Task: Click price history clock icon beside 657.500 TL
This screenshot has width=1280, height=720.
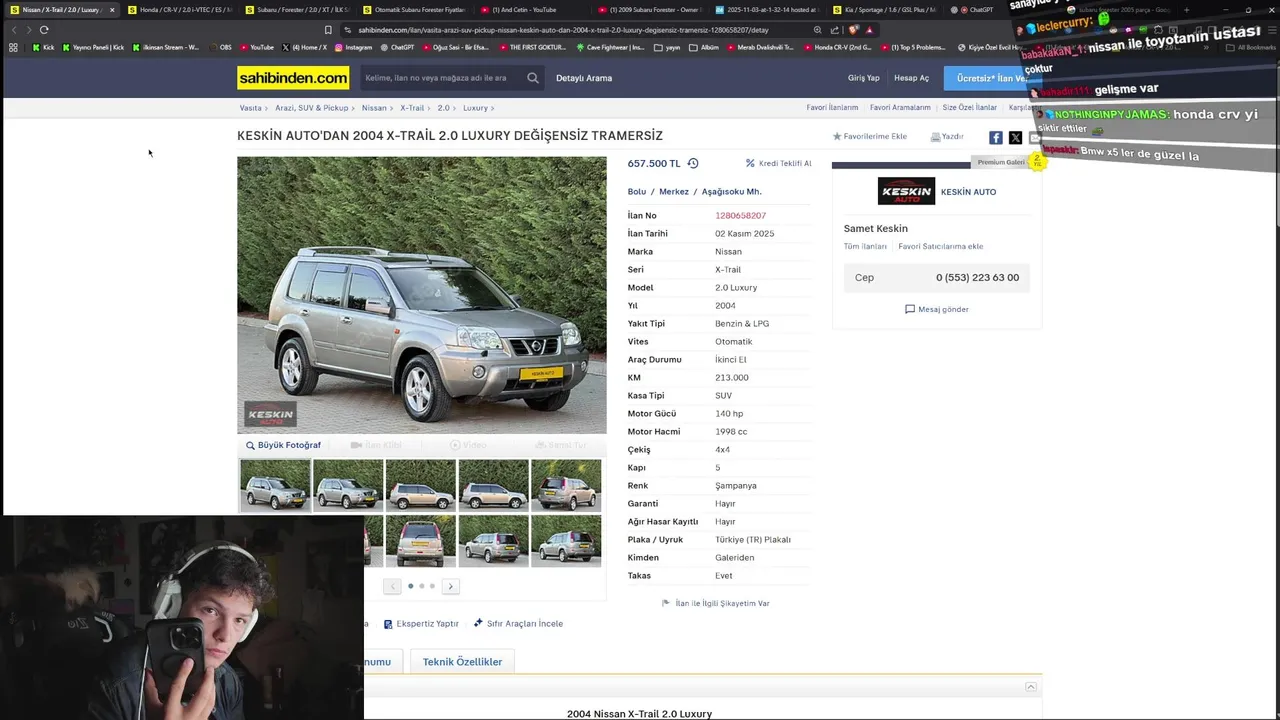Action: click(693, 164)
